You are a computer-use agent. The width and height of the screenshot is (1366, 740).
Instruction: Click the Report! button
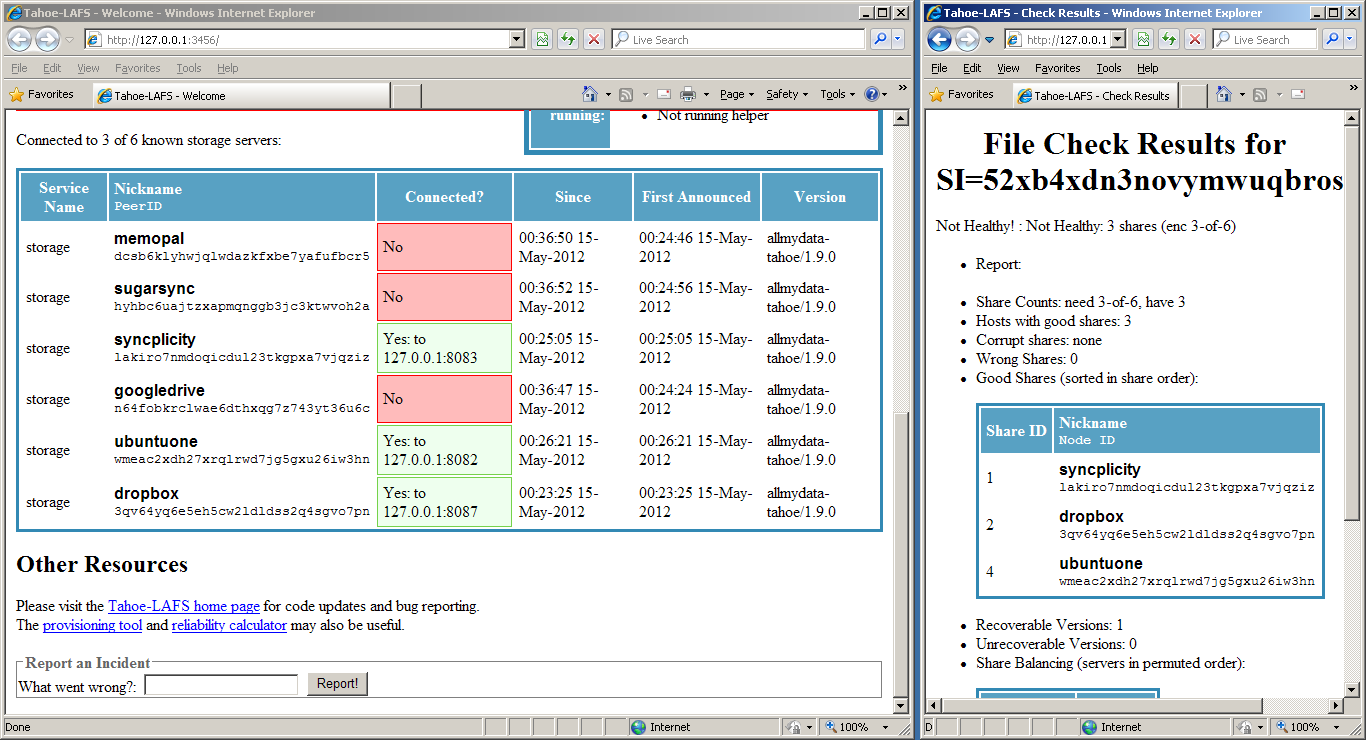coord(337,684)
